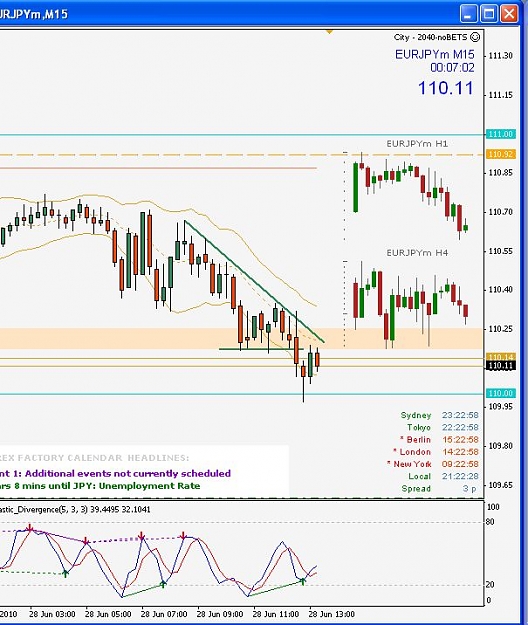Click the Stochastic Divergence indicator label
This screenshot has height=625, width=528.
pos(75,509)
